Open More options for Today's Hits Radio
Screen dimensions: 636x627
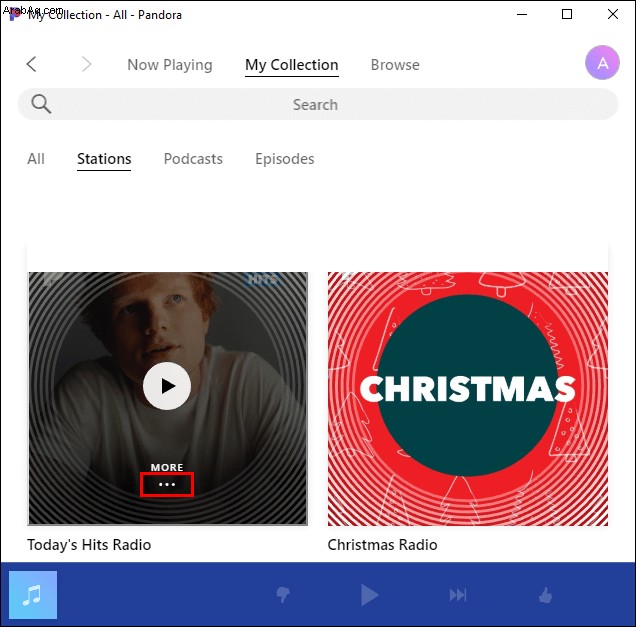tap(167, 484)
